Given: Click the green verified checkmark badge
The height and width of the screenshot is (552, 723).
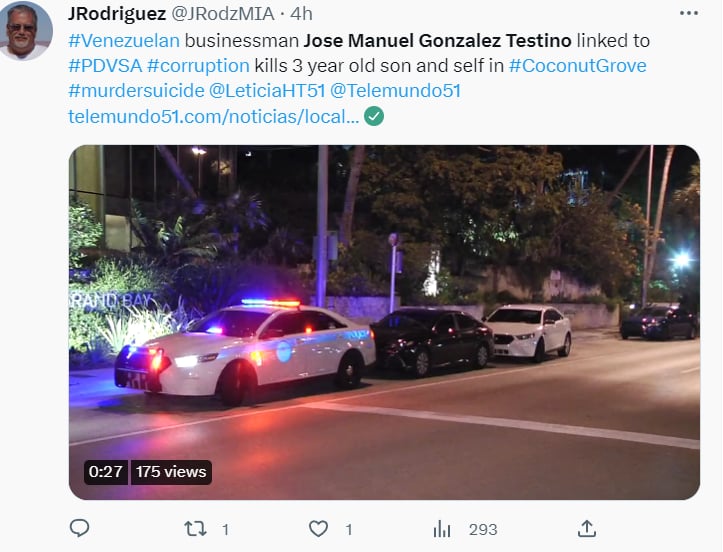Looking at the screenshot, I should pyautogui.click(x=374, y=116).
